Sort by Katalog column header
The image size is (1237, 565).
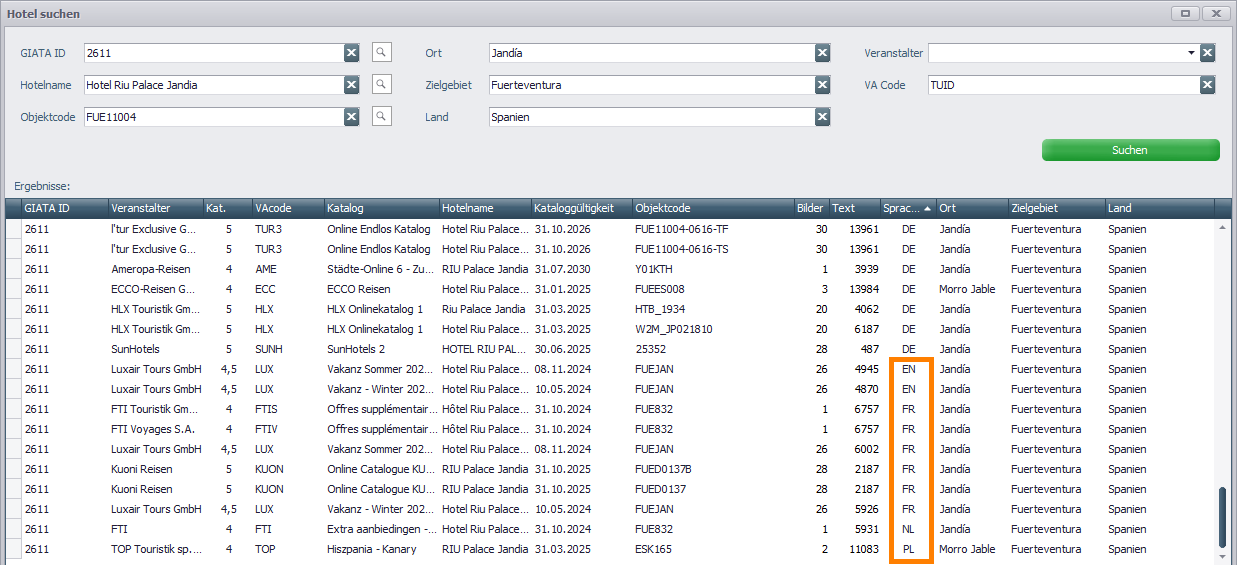[382, 208]
